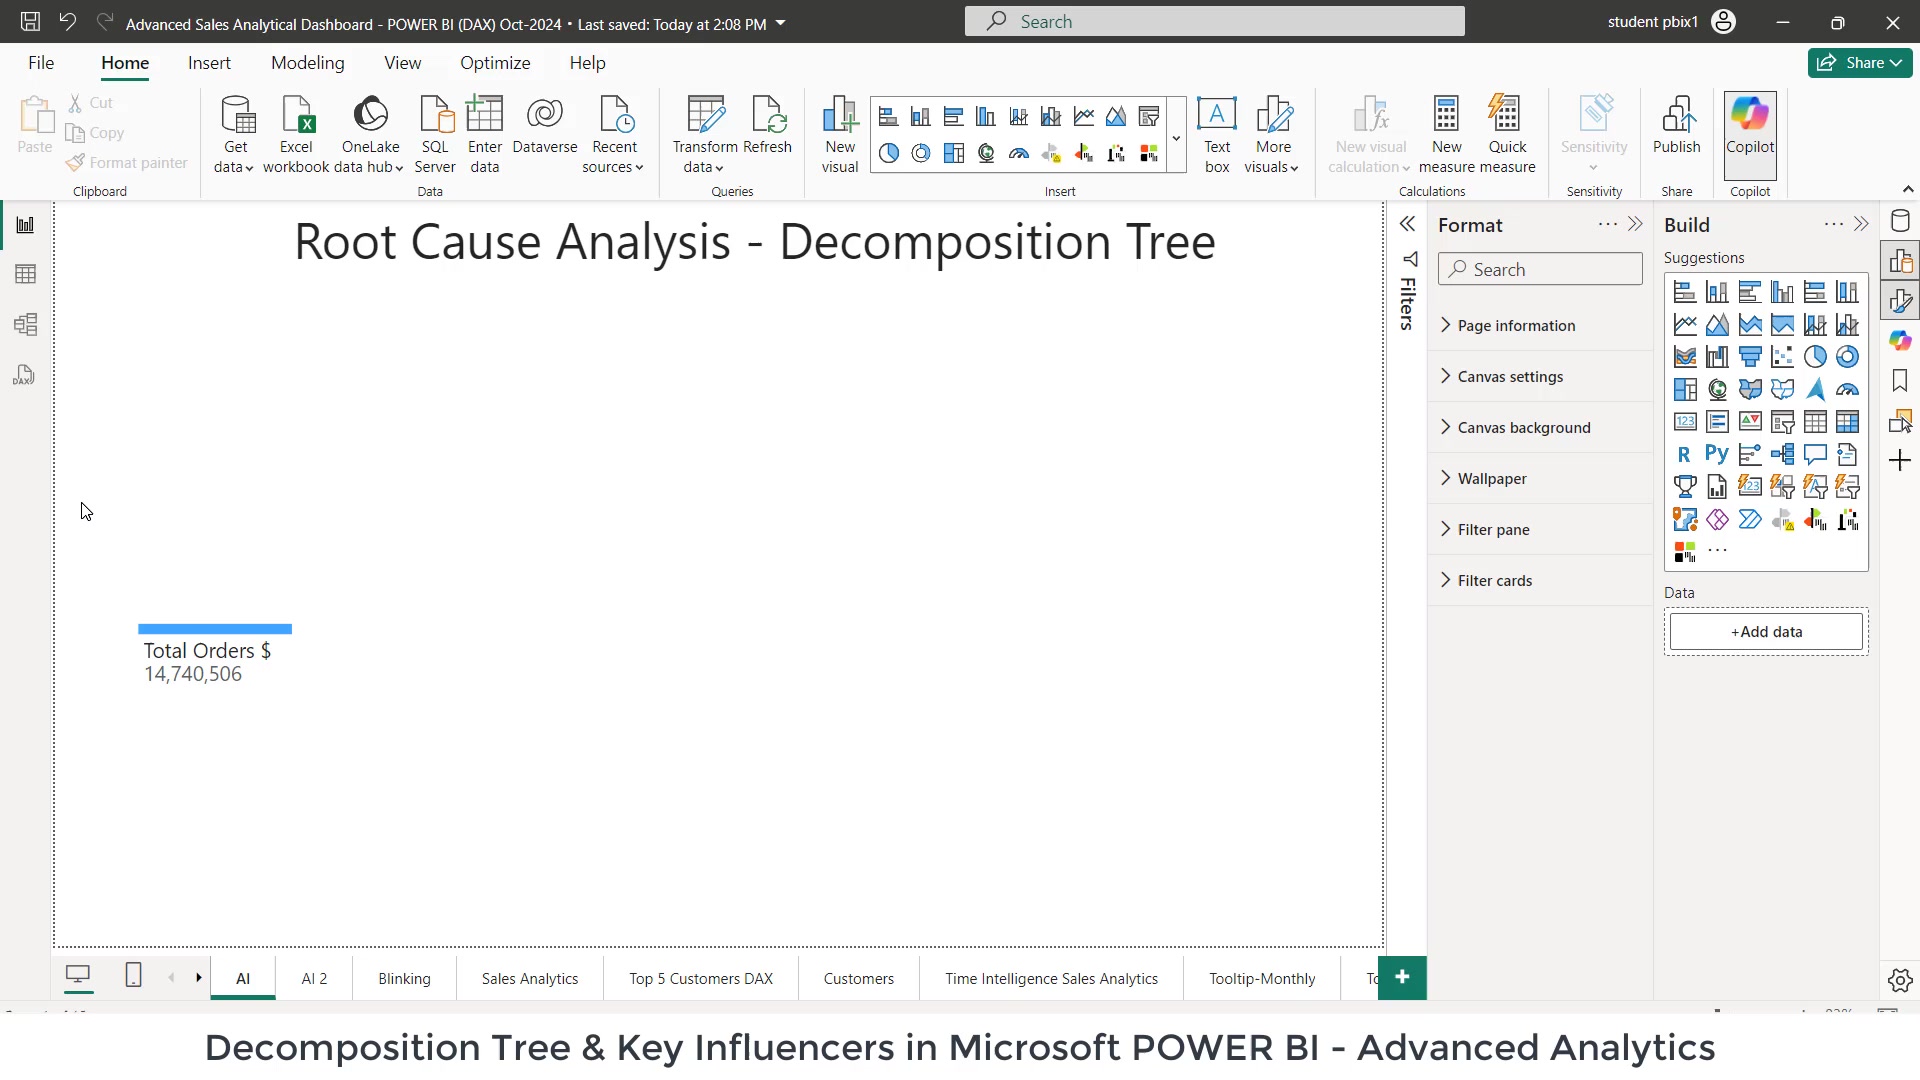The image size is (1920, 1080).
Task: Click +Add data button
Action: pos(1766,632)
